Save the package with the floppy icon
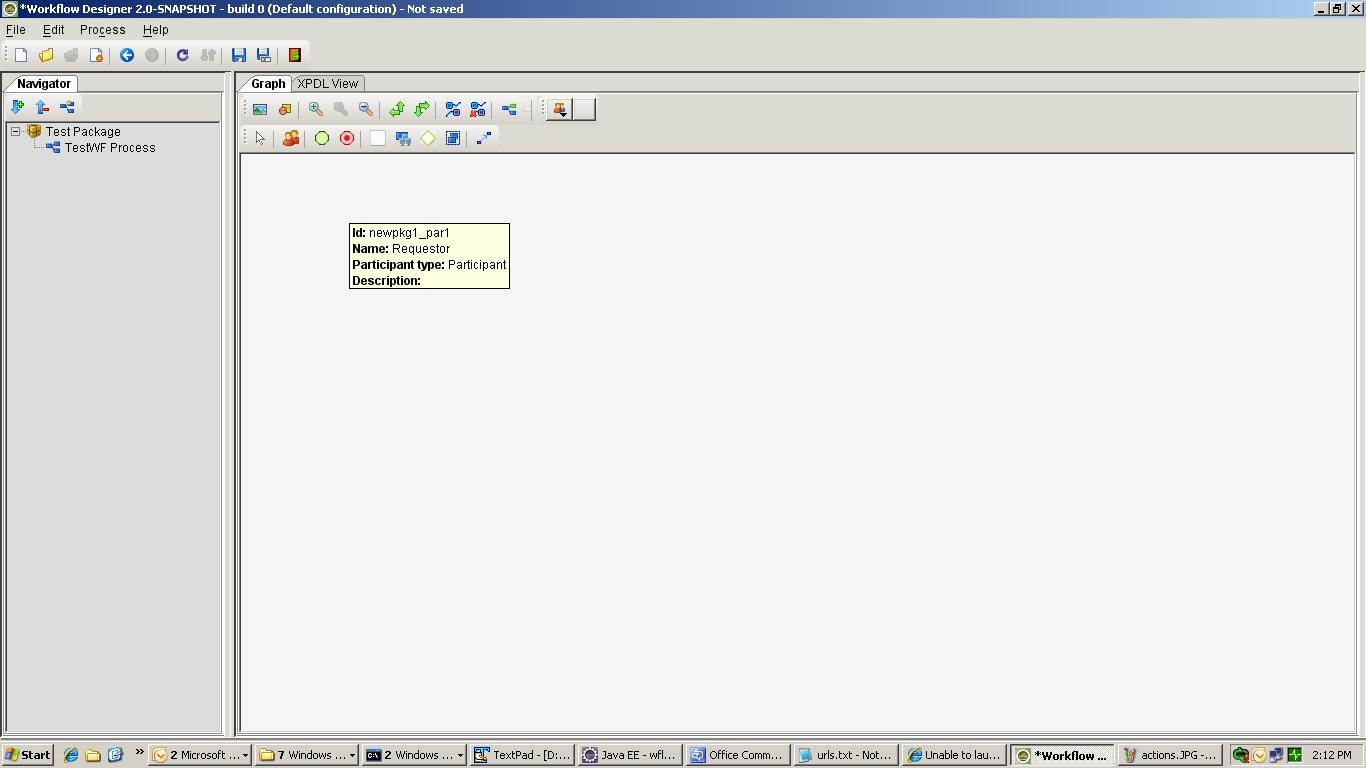This screenshot has width=1366, height=768. coord(239,55)
